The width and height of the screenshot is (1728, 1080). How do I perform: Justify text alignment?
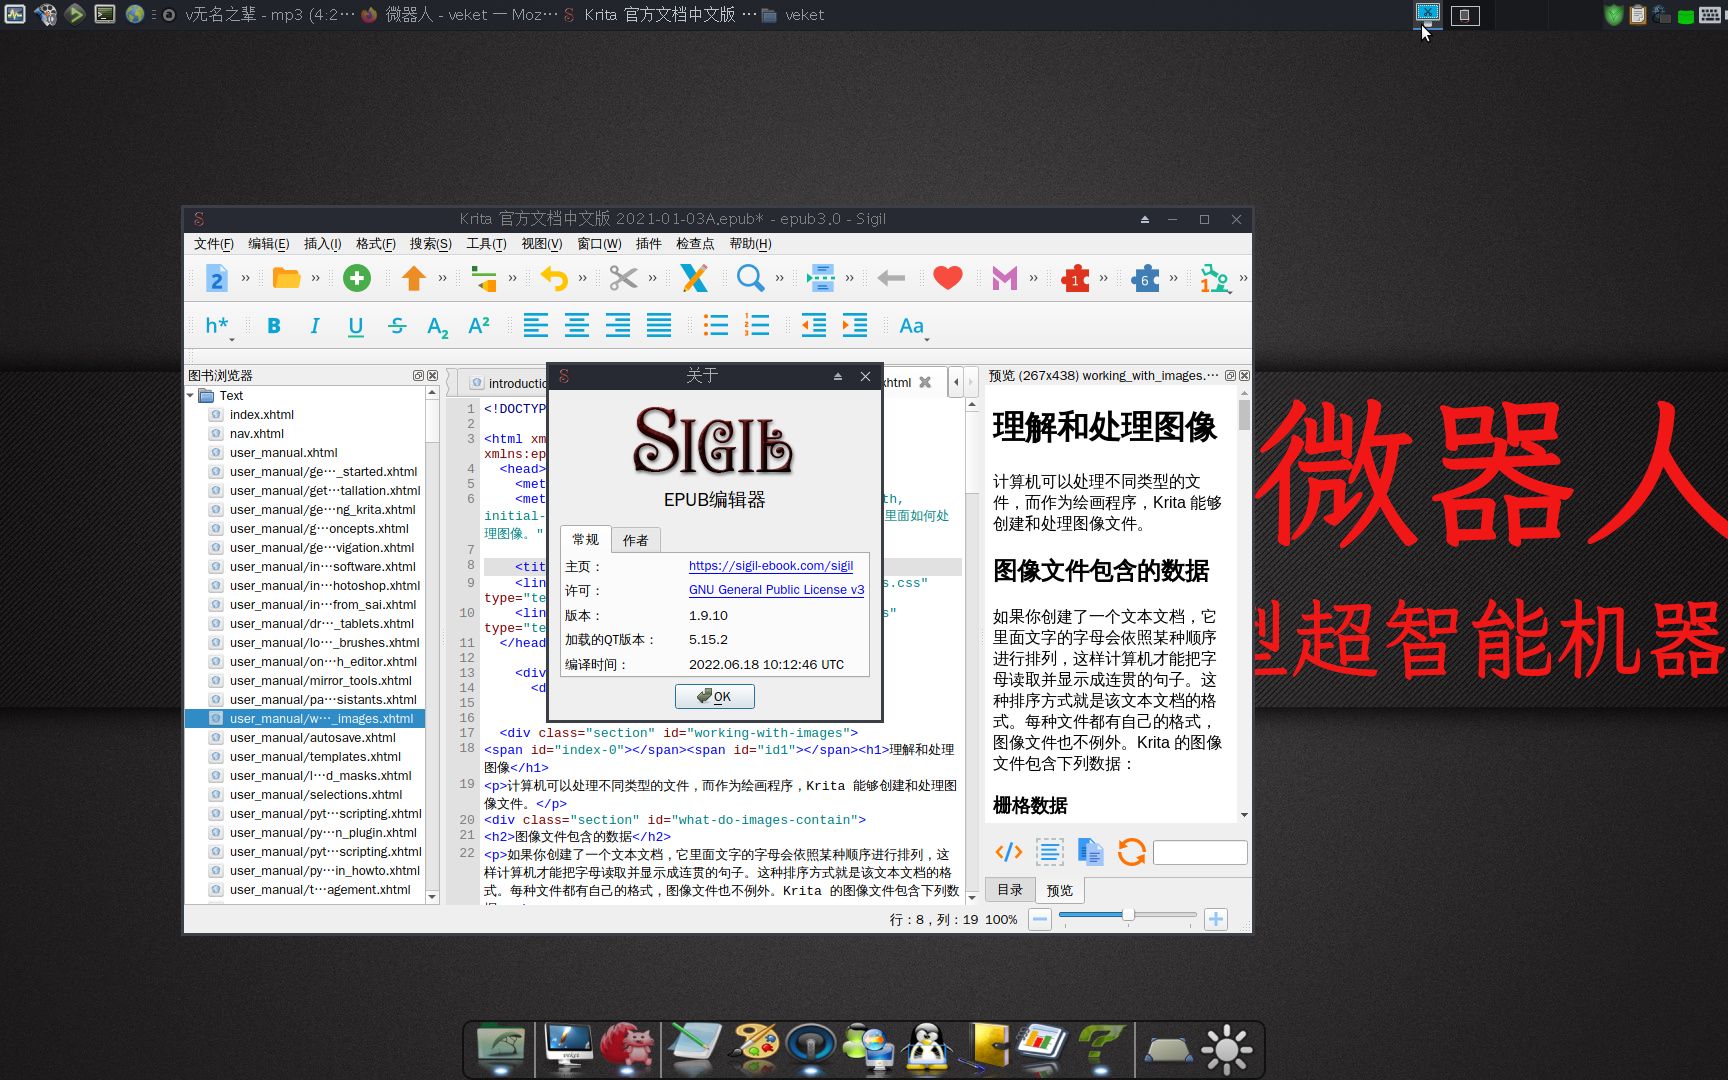coord(659,325)
